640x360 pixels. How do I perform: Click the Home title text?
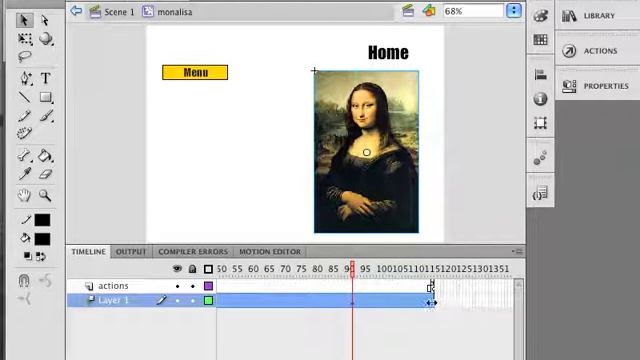388,53
